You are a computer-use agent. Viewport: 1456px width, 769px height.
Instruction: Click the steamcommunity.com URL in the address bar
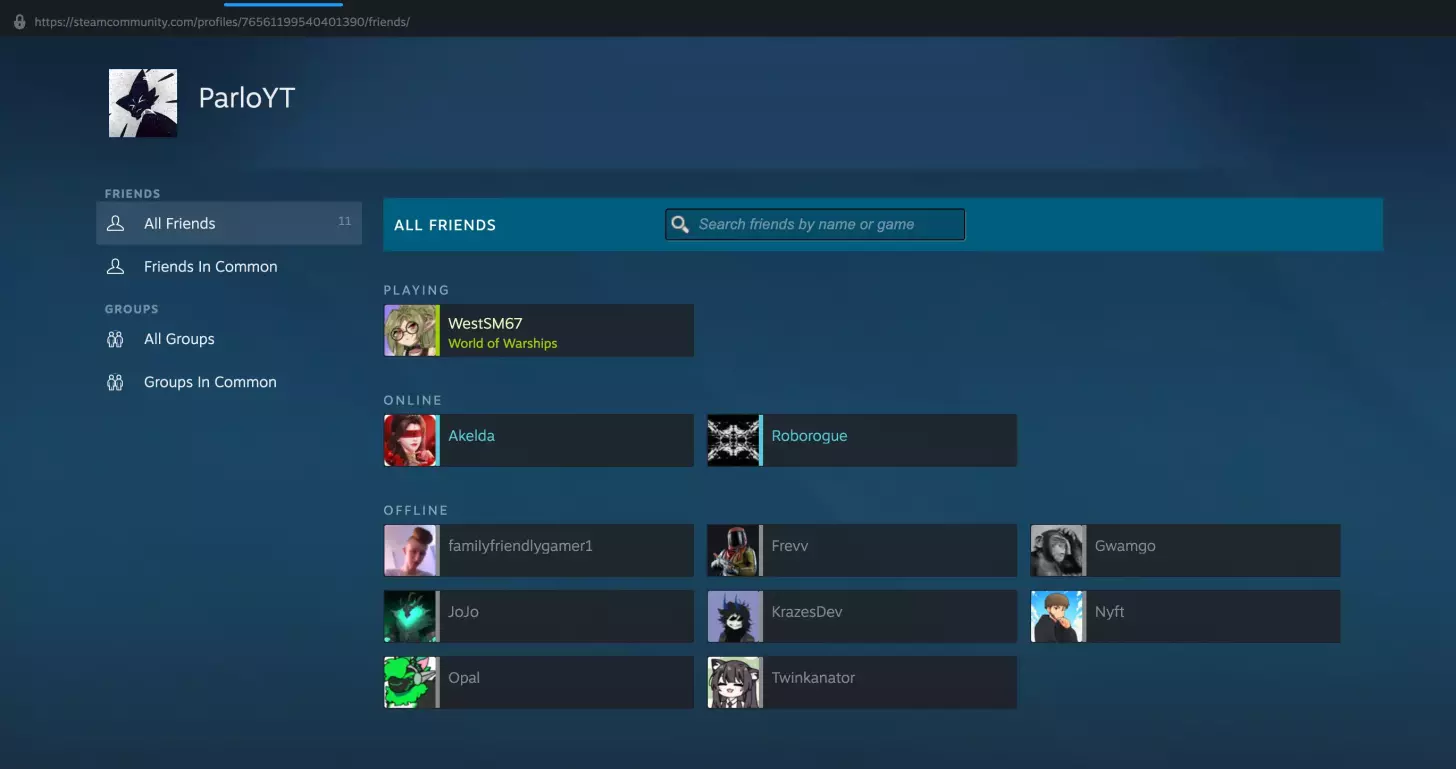[x=222, y=21]
